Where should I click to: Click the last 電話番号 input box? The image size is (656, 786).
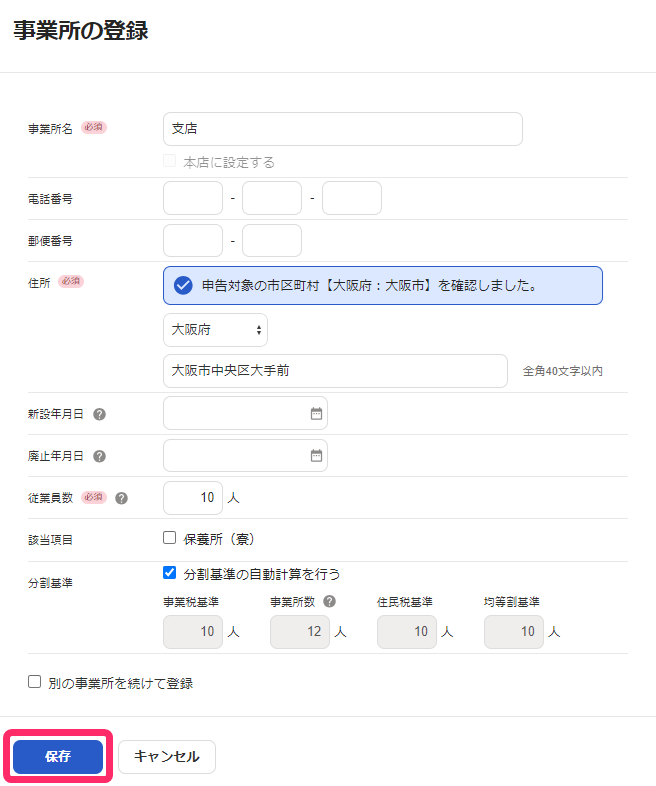tap(352, 198)
